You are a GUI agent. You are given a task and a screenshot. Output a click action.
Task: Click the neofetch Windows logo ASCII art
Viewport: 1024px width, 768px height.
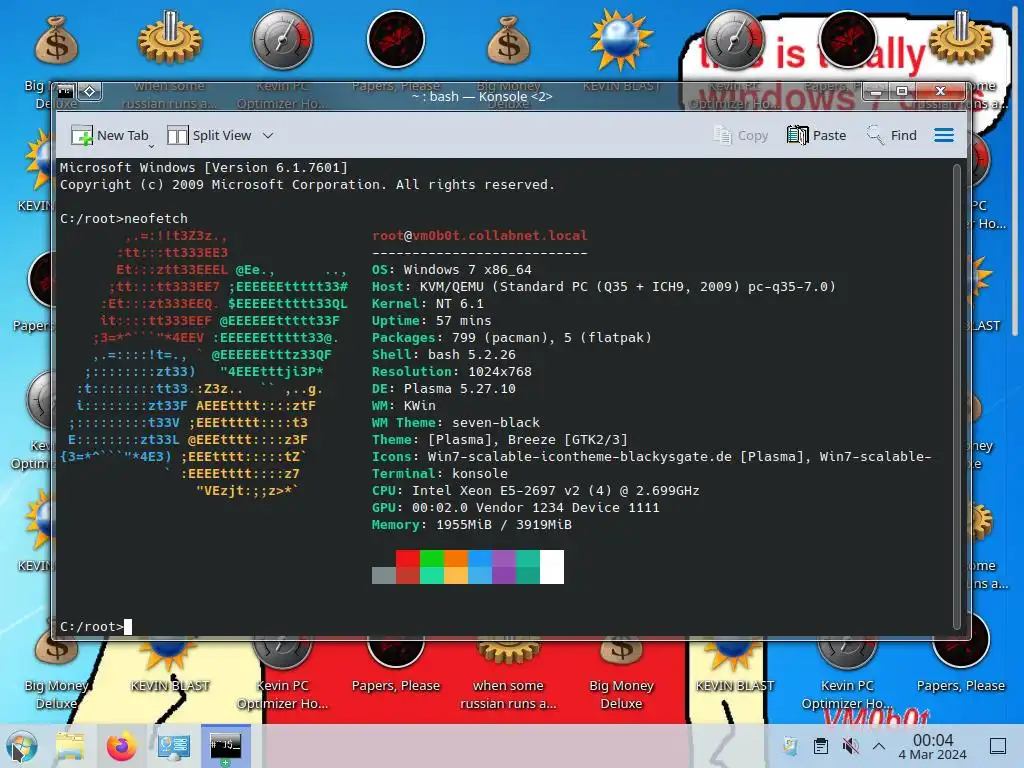pyautogui.click(x=204, y=362)
